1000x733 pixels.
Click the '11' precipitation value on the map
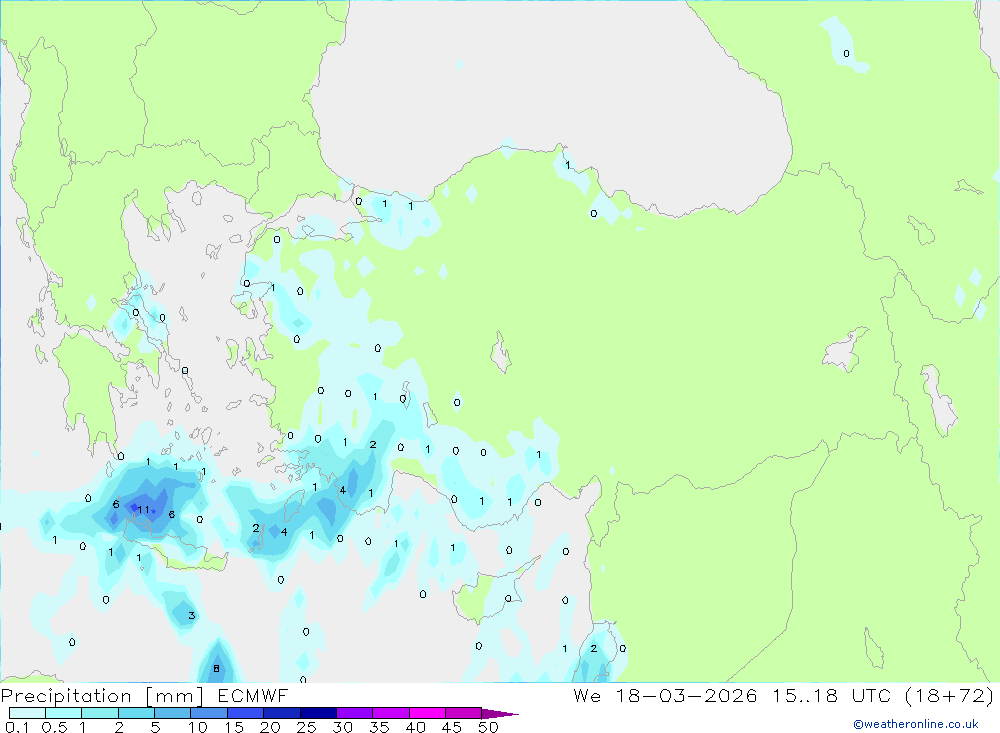tap(143, 509)
